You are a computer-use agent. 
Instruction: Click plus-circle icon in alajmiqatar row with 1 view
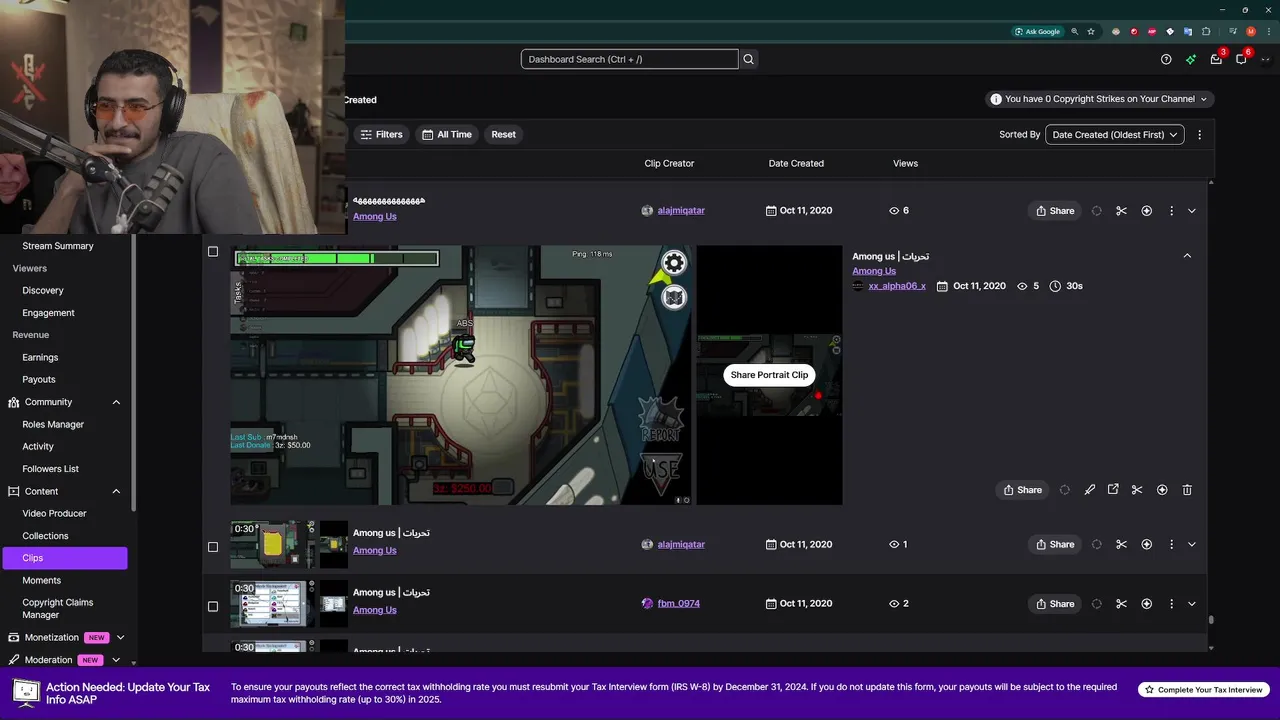point(1146,545)
